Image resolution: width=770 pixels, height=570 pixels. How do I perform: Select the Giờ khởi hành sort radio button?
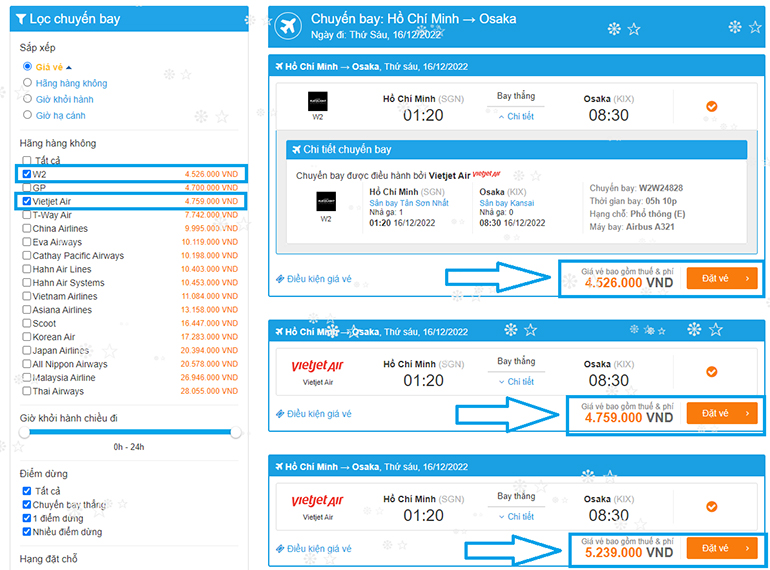(28, 99)
